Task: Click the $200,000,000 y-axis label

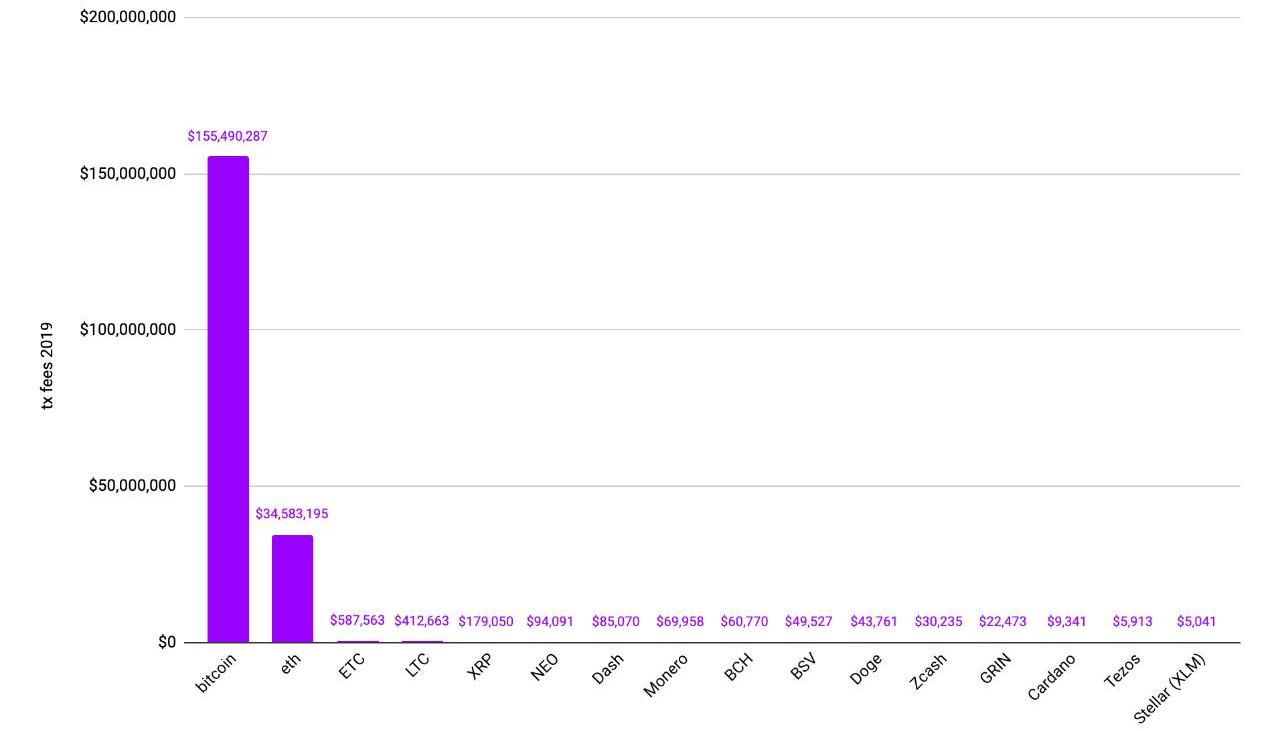Action: tap(128, 17)
